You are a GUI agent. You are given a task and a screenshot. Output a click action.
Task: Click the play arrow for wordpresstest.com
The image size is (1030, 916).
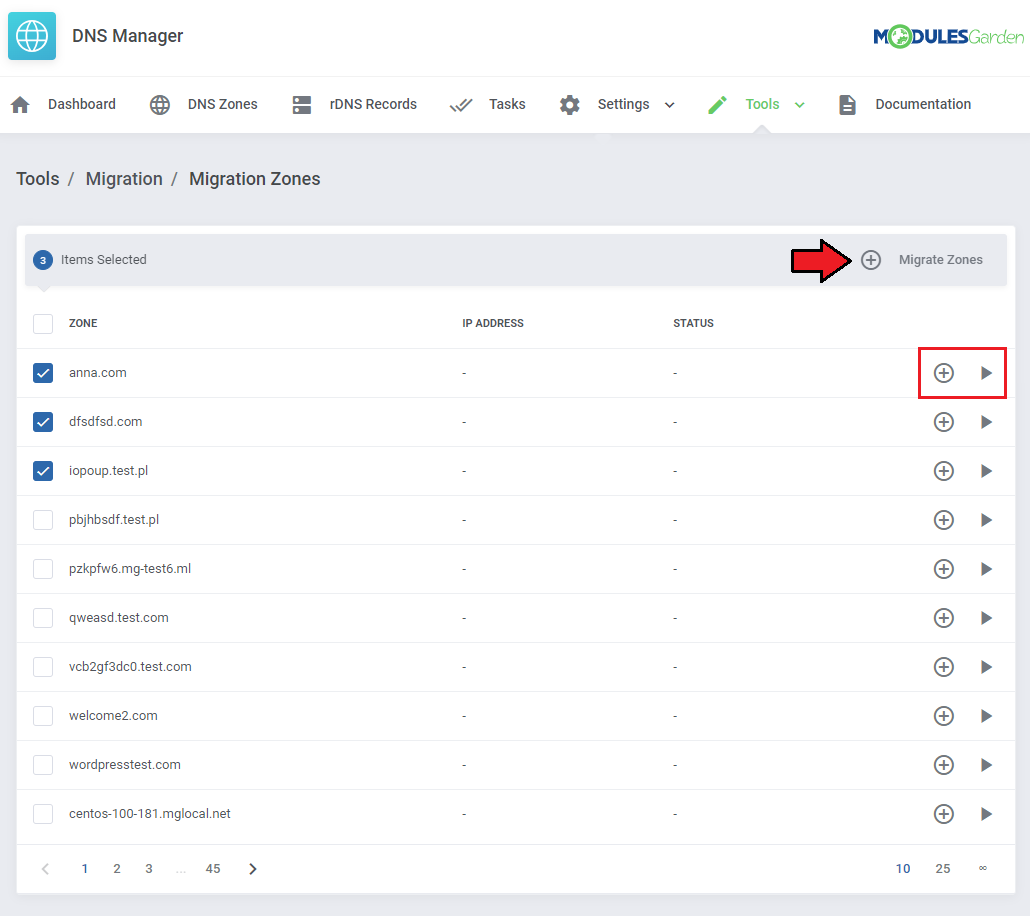pos(986,765)
